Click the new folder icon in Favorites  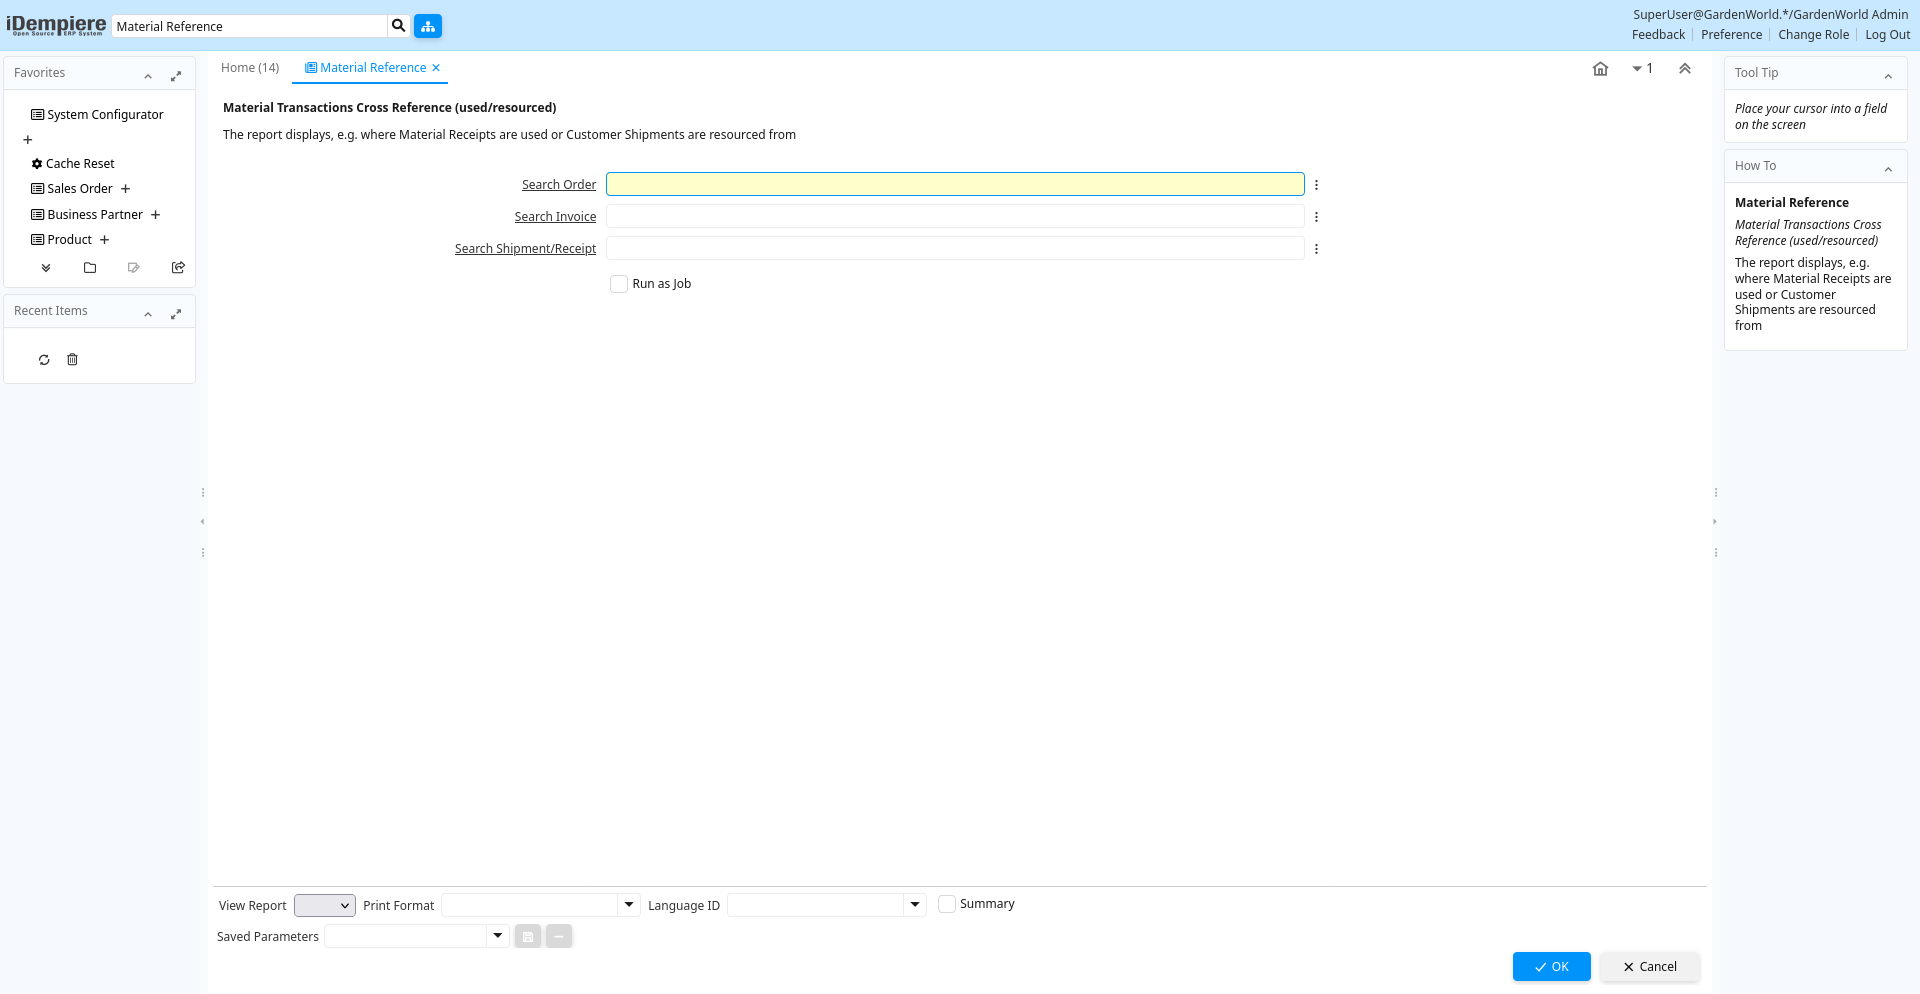click(x=90, y=268)
